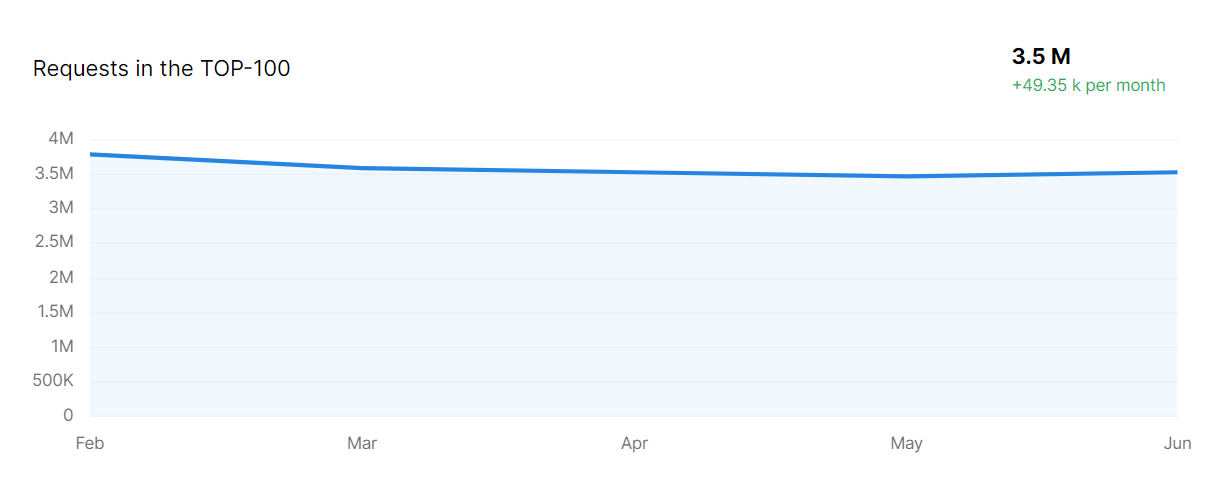Click the 0 label on the y-axis

click(68, 415)
